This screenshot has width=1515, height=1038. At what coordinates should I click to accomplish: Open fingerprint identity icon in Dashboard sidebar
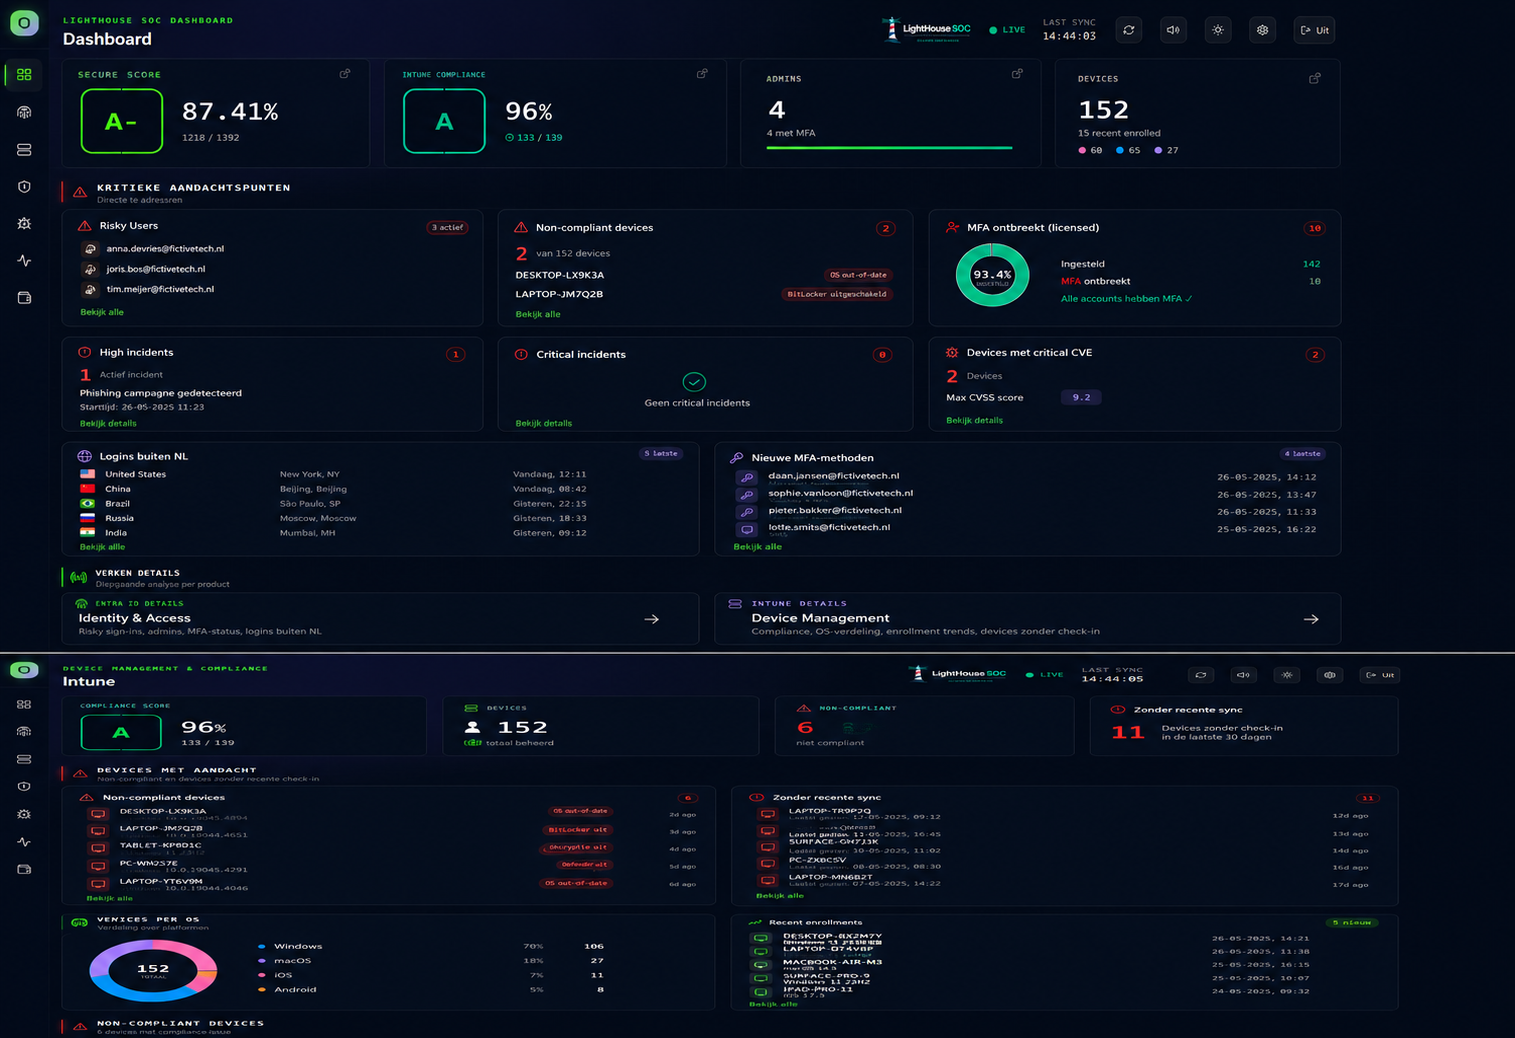click(24, 112)
